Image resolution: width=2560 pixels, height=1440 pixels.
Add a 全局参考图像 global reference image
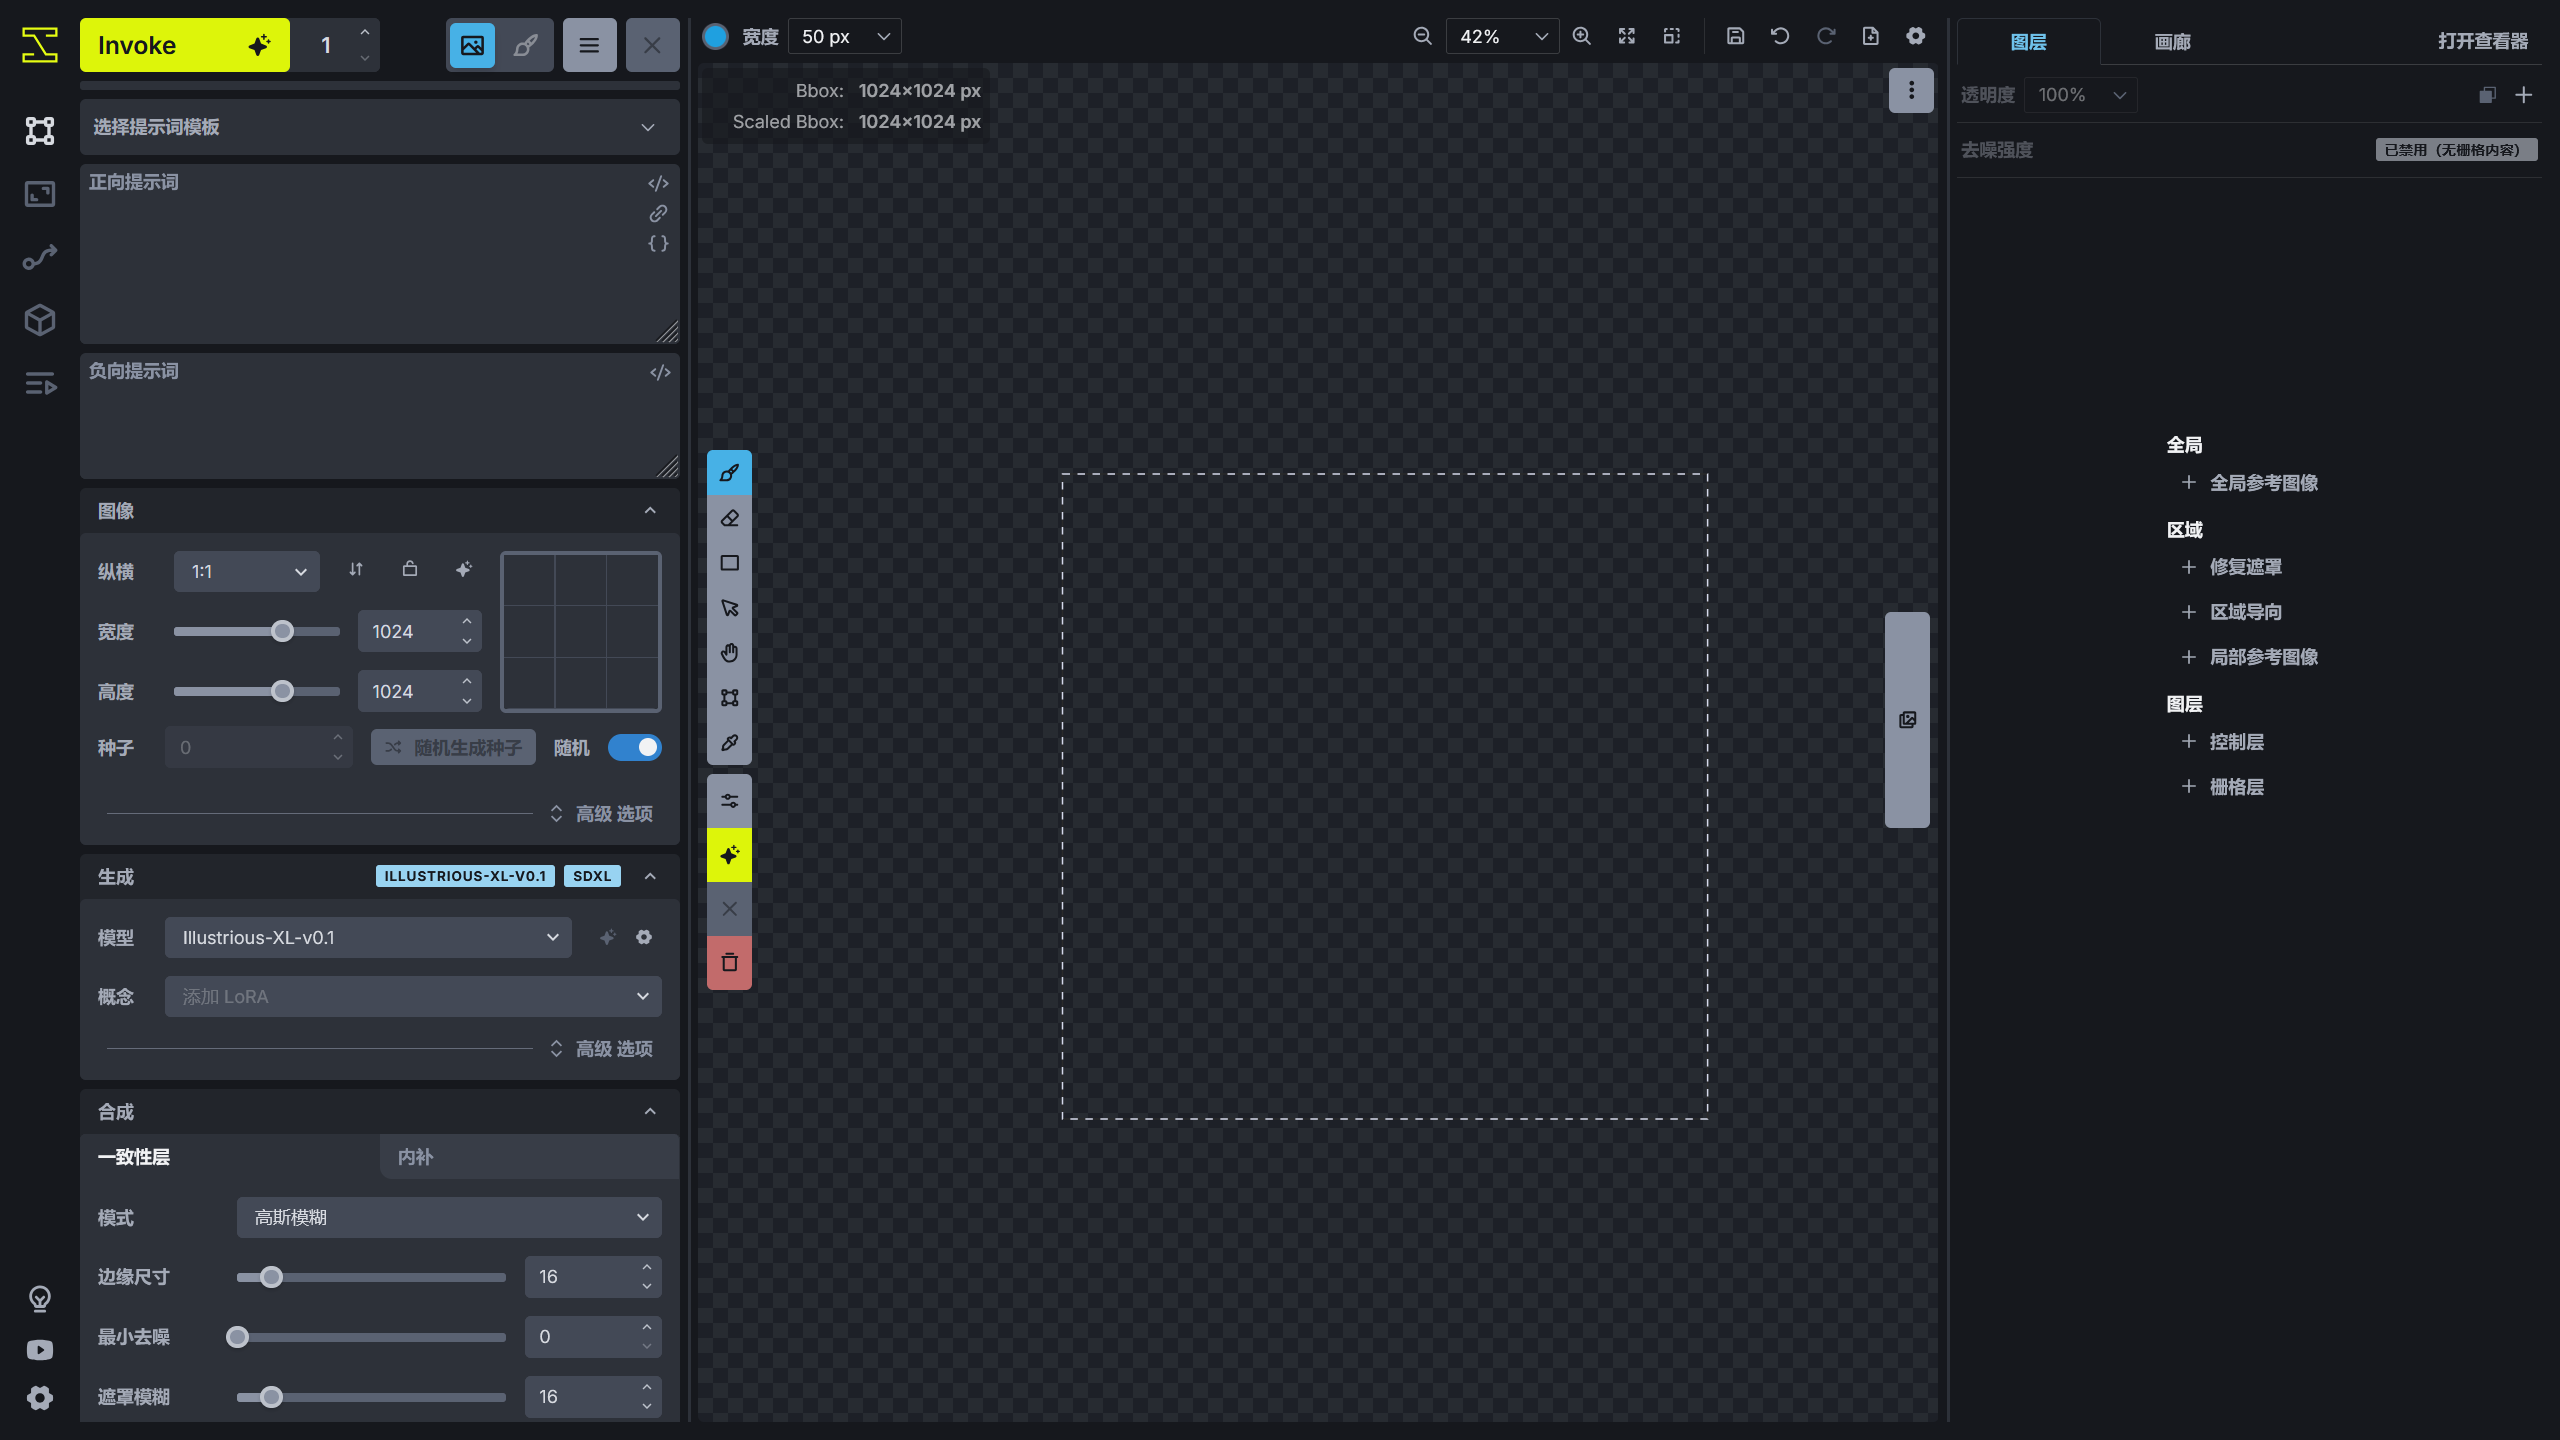click(x=2250, y=483)
